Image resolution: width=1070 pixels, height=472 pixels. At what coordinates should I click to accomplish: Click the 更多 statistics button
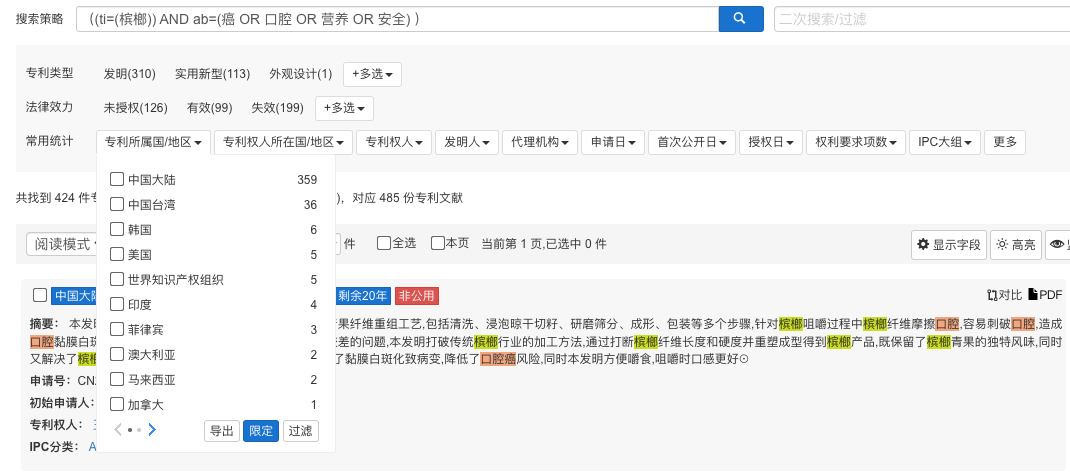(1005, 142)
